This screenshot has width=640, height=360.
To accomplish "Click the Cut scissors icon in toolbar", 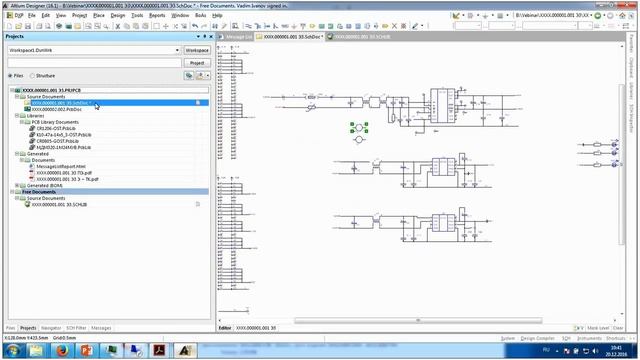I will (x=118, y=26).
